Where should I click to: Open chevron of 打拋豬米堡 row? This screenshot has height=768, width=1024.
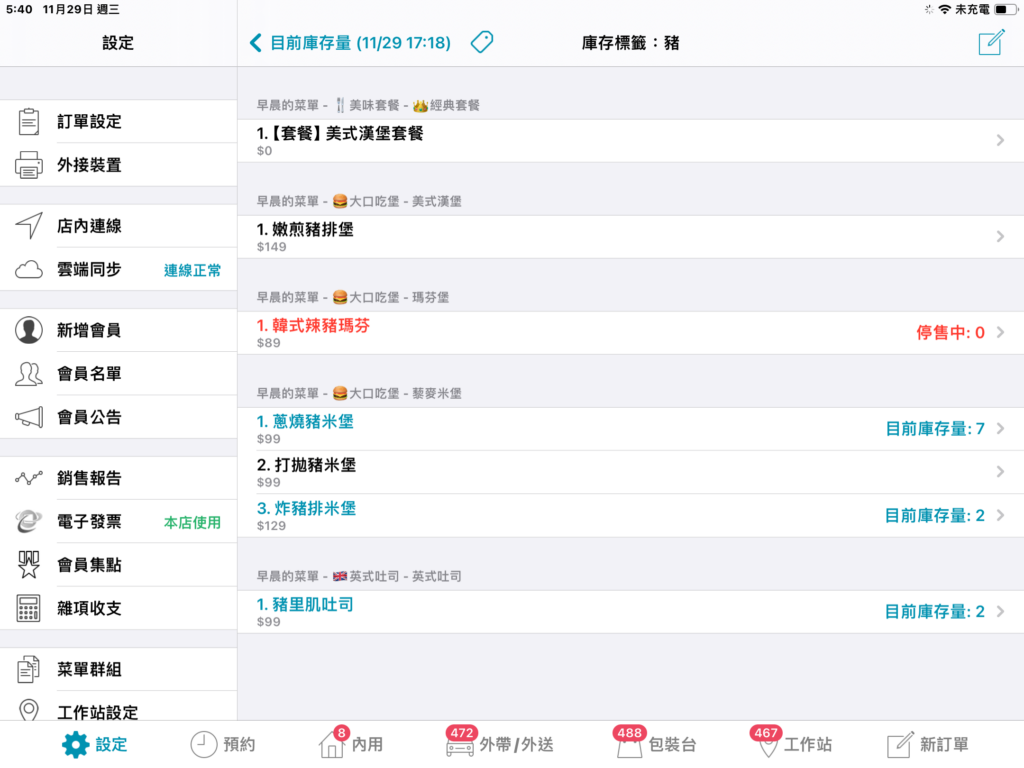1000,472
